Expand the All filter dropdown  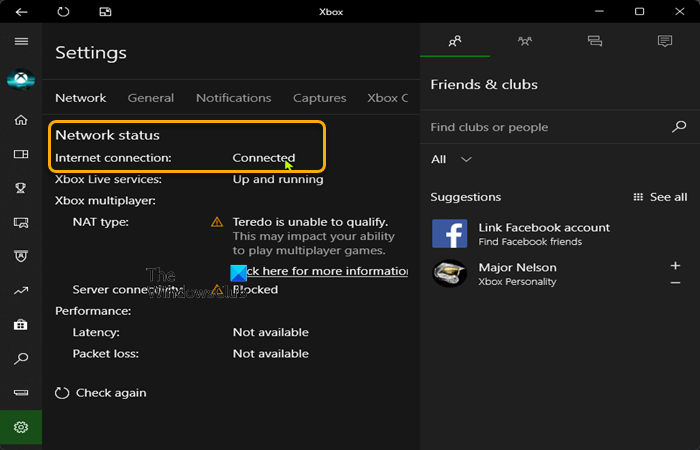coord(451,159)
